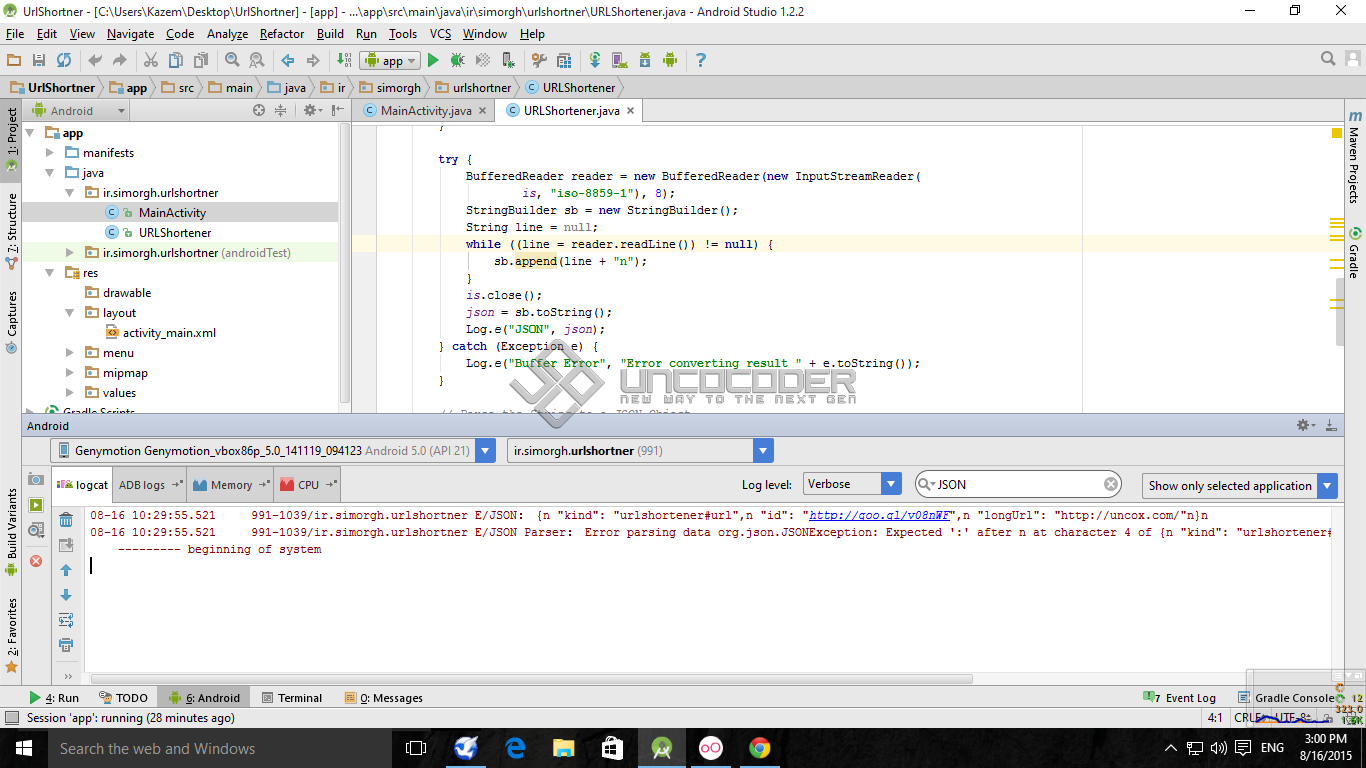This screenshot has height=768, width=1366.
Task: Click the Undo arrow icon
Action: tap(95, 60)
